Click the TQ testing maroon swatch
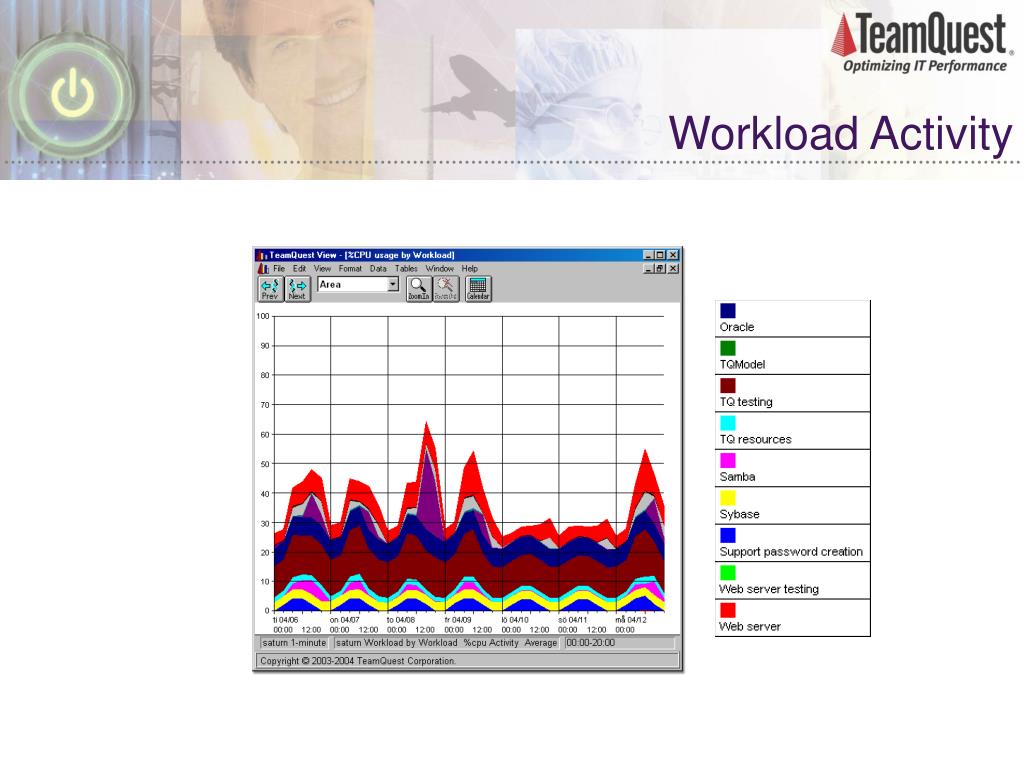This screenshot has height=768, width=1024. click(728, 385)
